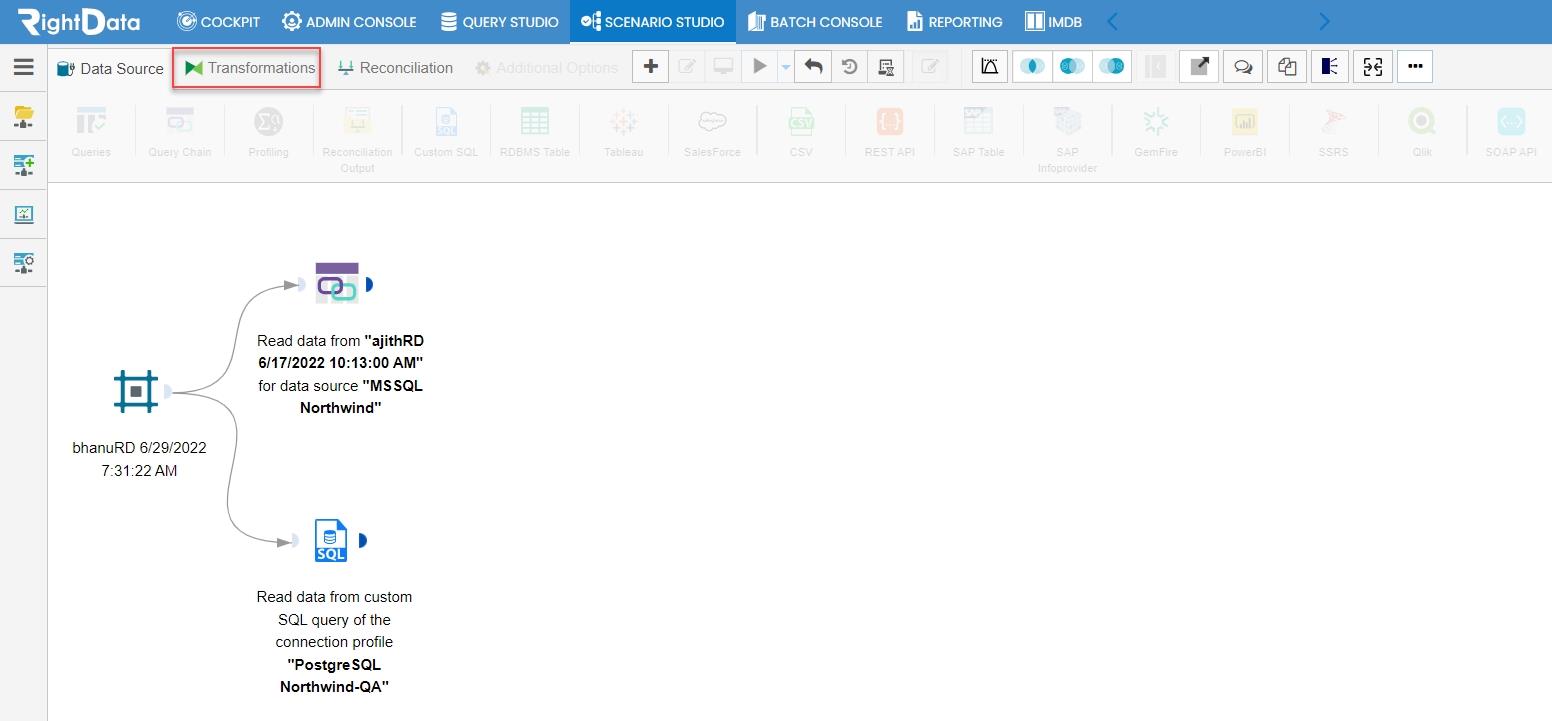Go to Query Studio in top navigation
Image resolution: width=1552 pixels, height=721 pixels.
tap(499, 22)
